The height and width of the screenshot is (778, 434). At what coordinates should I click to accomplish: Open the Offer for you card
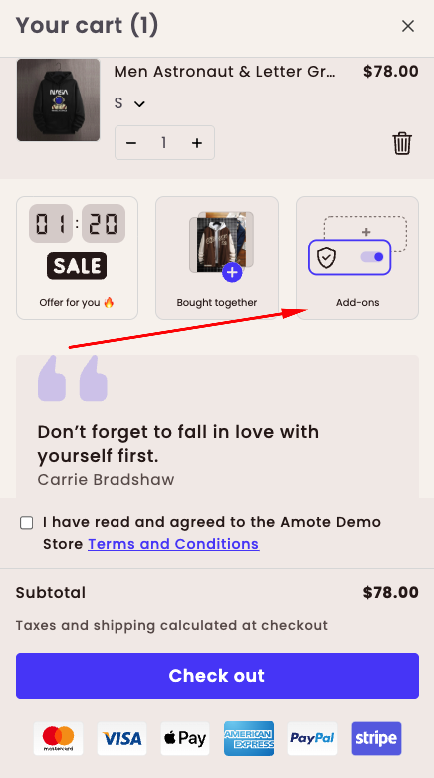pyautogui.click(x=77, y=258)
